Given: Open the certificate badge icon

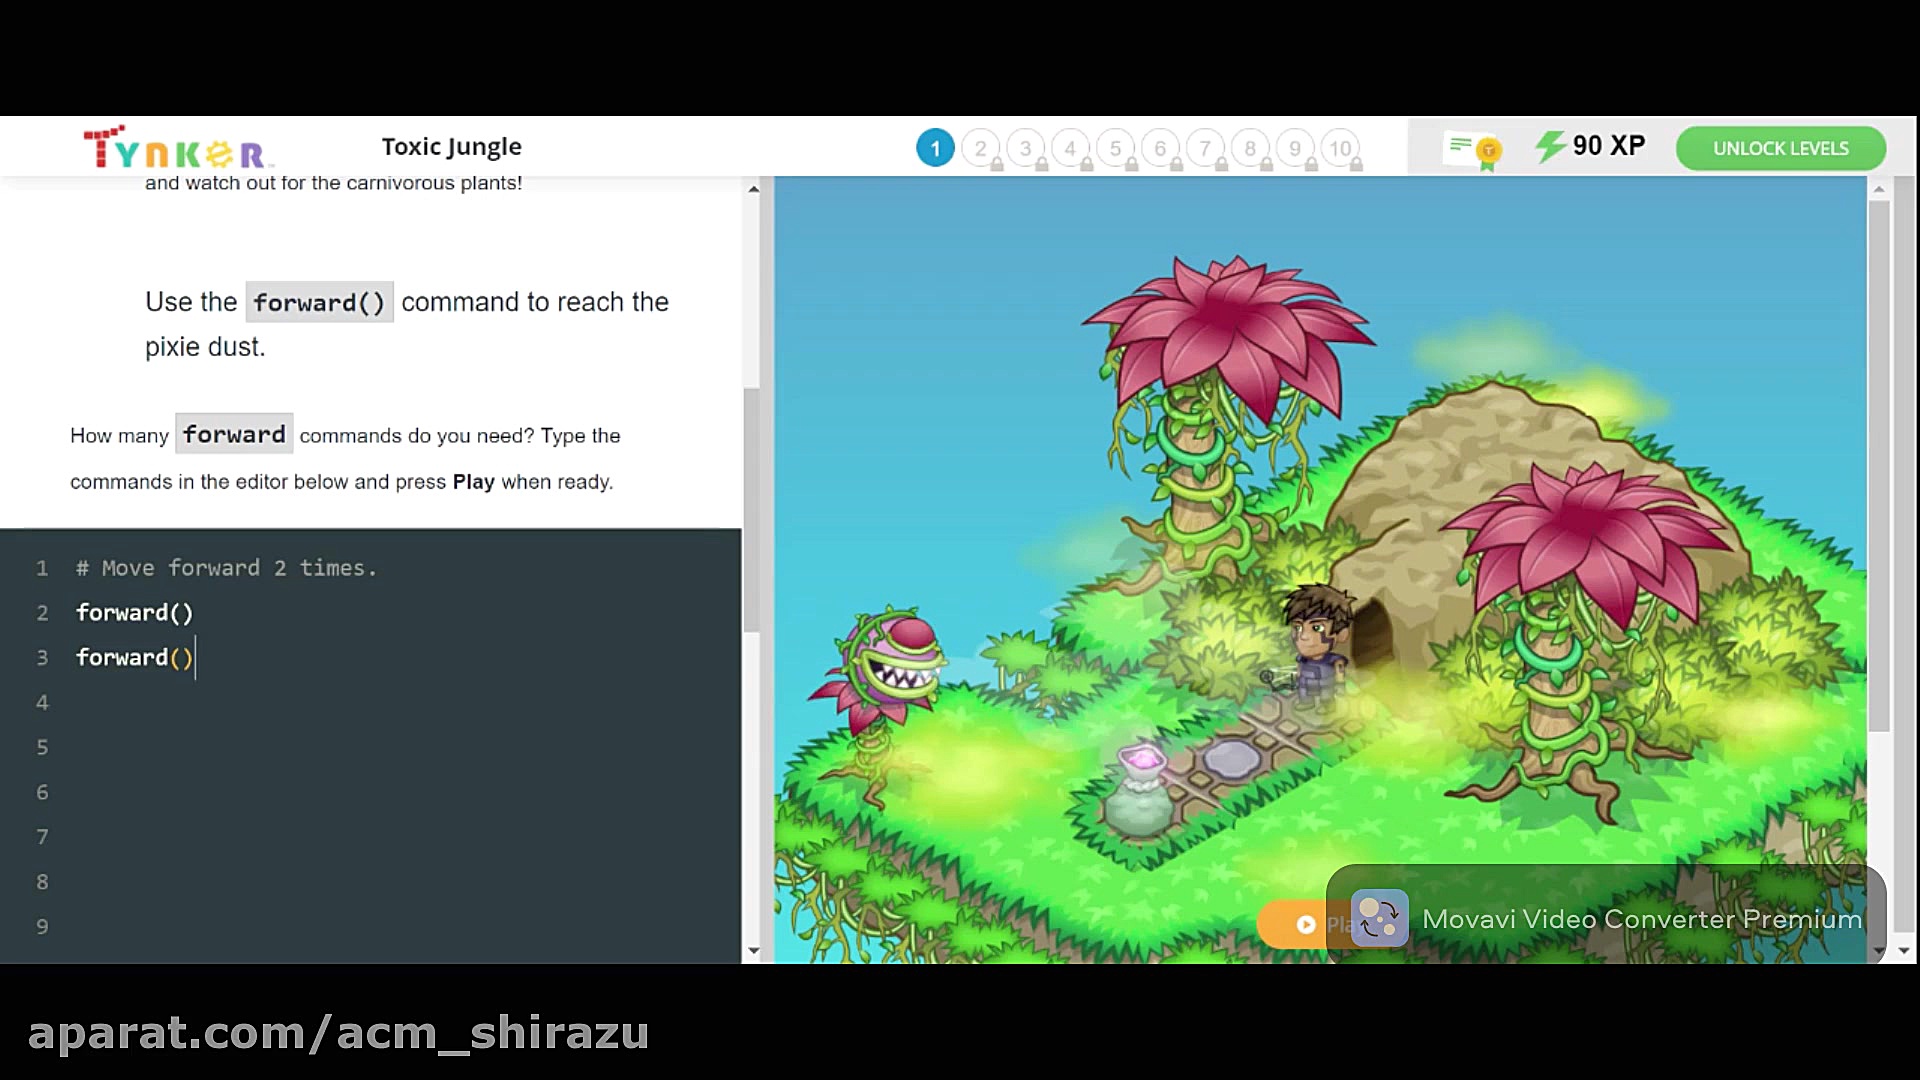Looking at the screenshot, I should tap(1473, 150).
